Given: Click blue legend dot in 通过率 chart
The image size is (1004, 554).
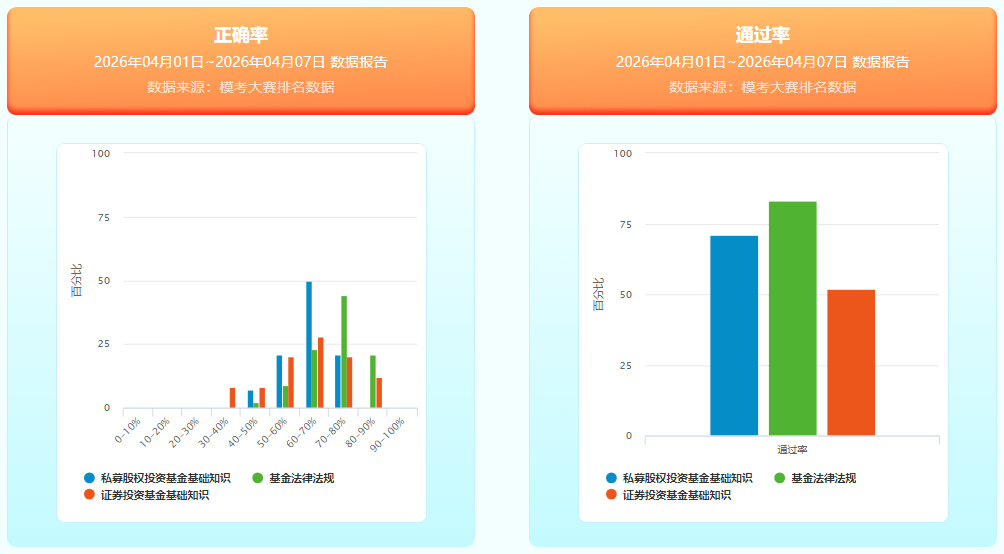Looking at the screenshot, I should point(612,478).
